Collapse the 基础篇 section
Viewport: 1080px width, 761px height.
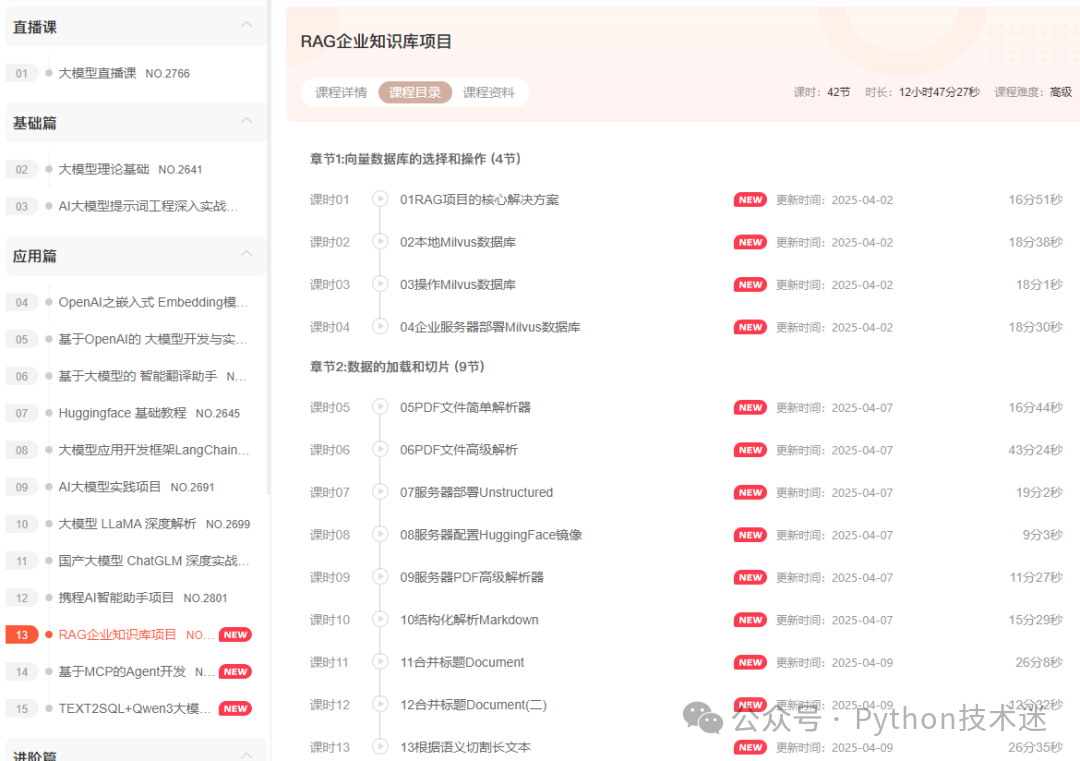click(246, 121)
